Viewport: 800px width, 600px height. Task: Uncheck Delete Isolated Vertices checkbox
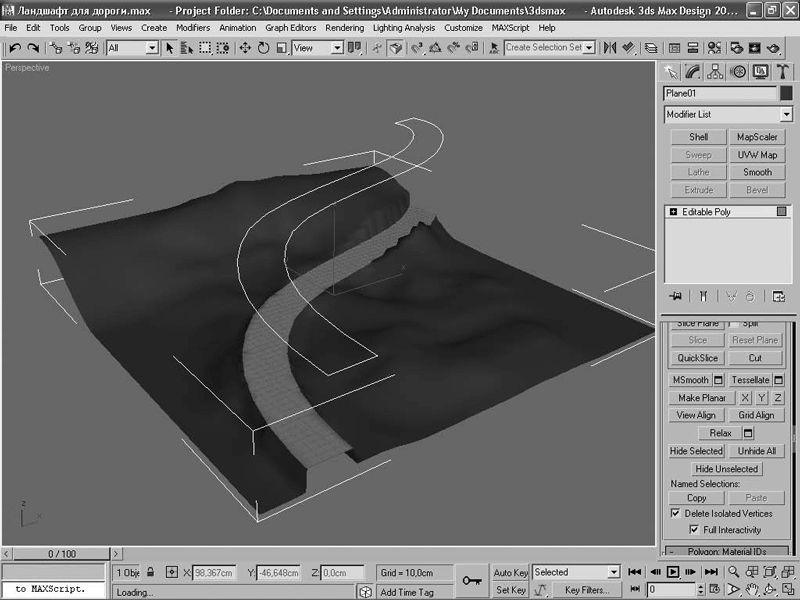click(675, 513)
